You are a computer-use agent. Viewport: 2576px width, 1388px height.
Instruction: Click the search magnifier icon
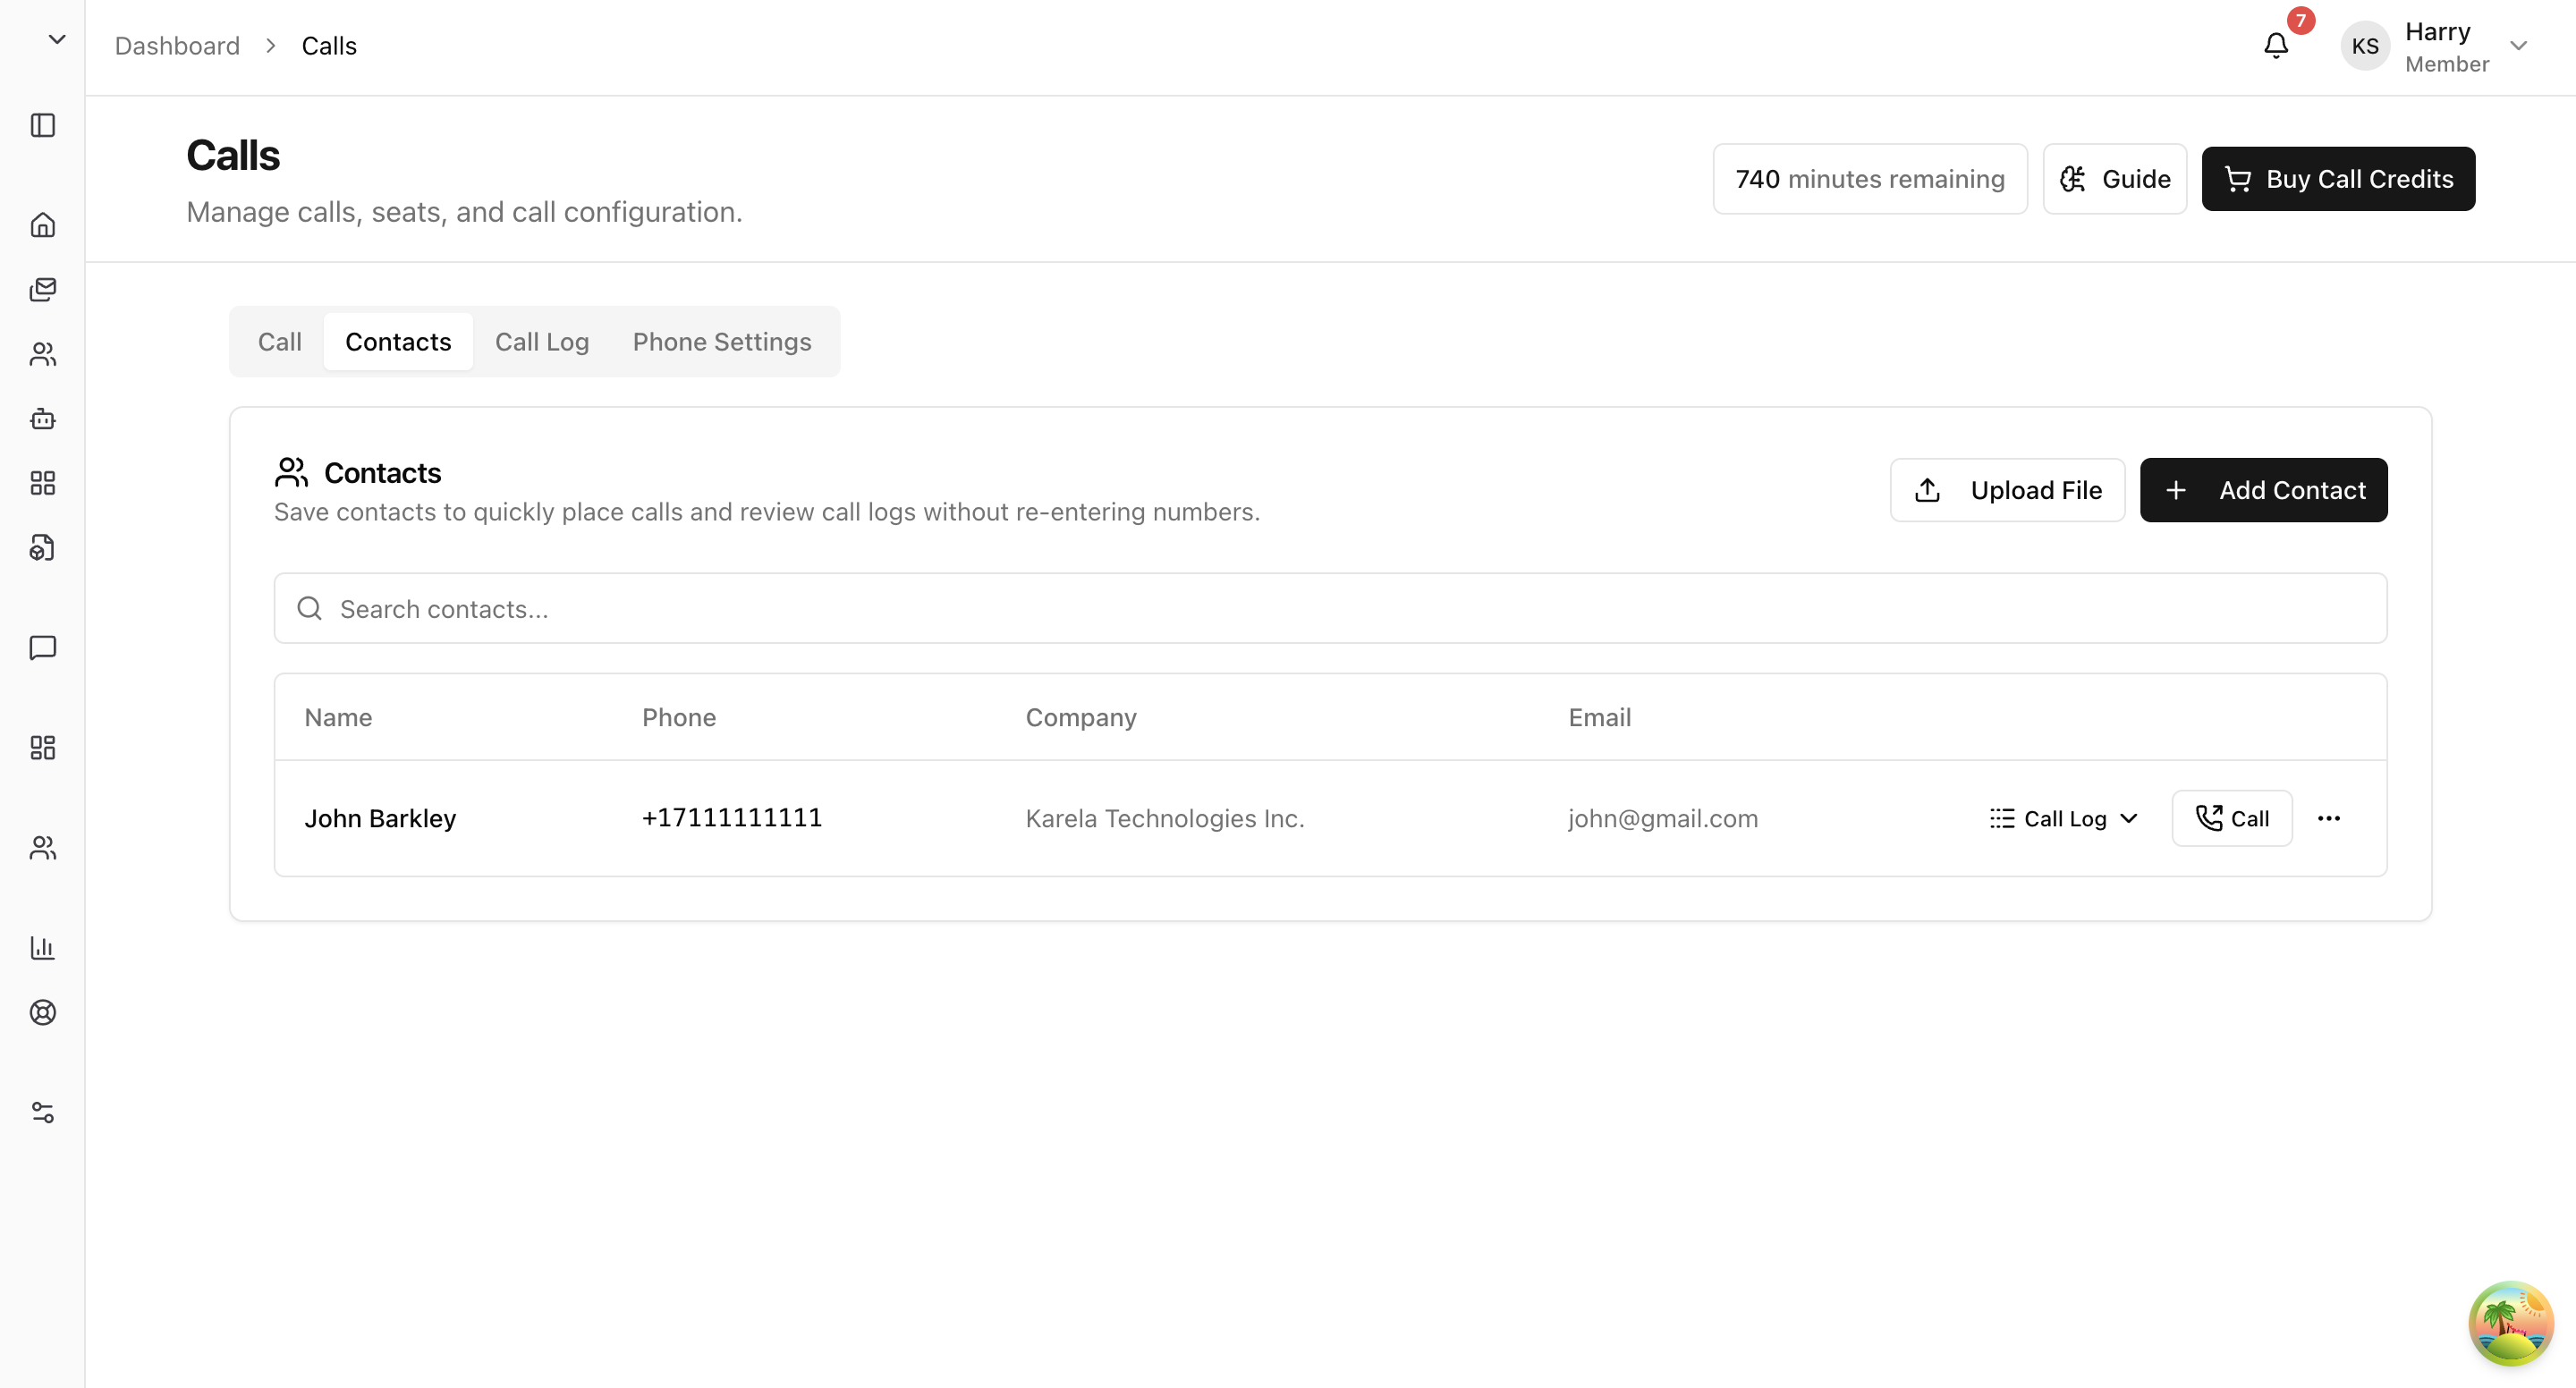pos(309,608)
